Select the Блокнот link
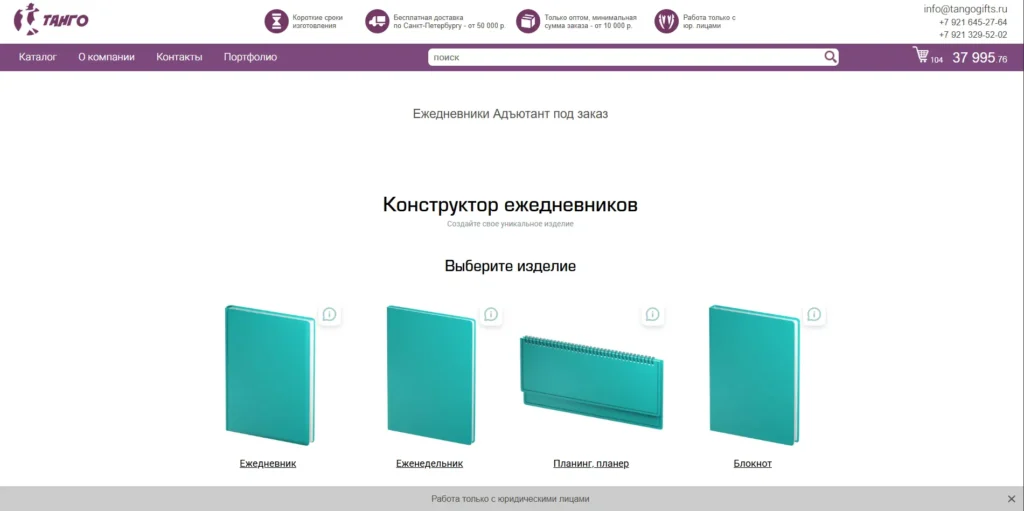1024x511 pixels. pos(752,463)
